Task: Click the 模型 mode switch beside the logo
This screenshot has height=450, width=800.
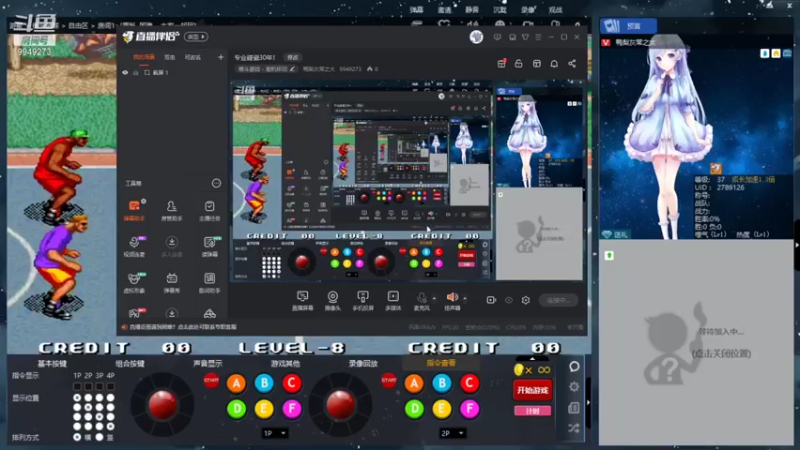Action: tap(196, 37)
